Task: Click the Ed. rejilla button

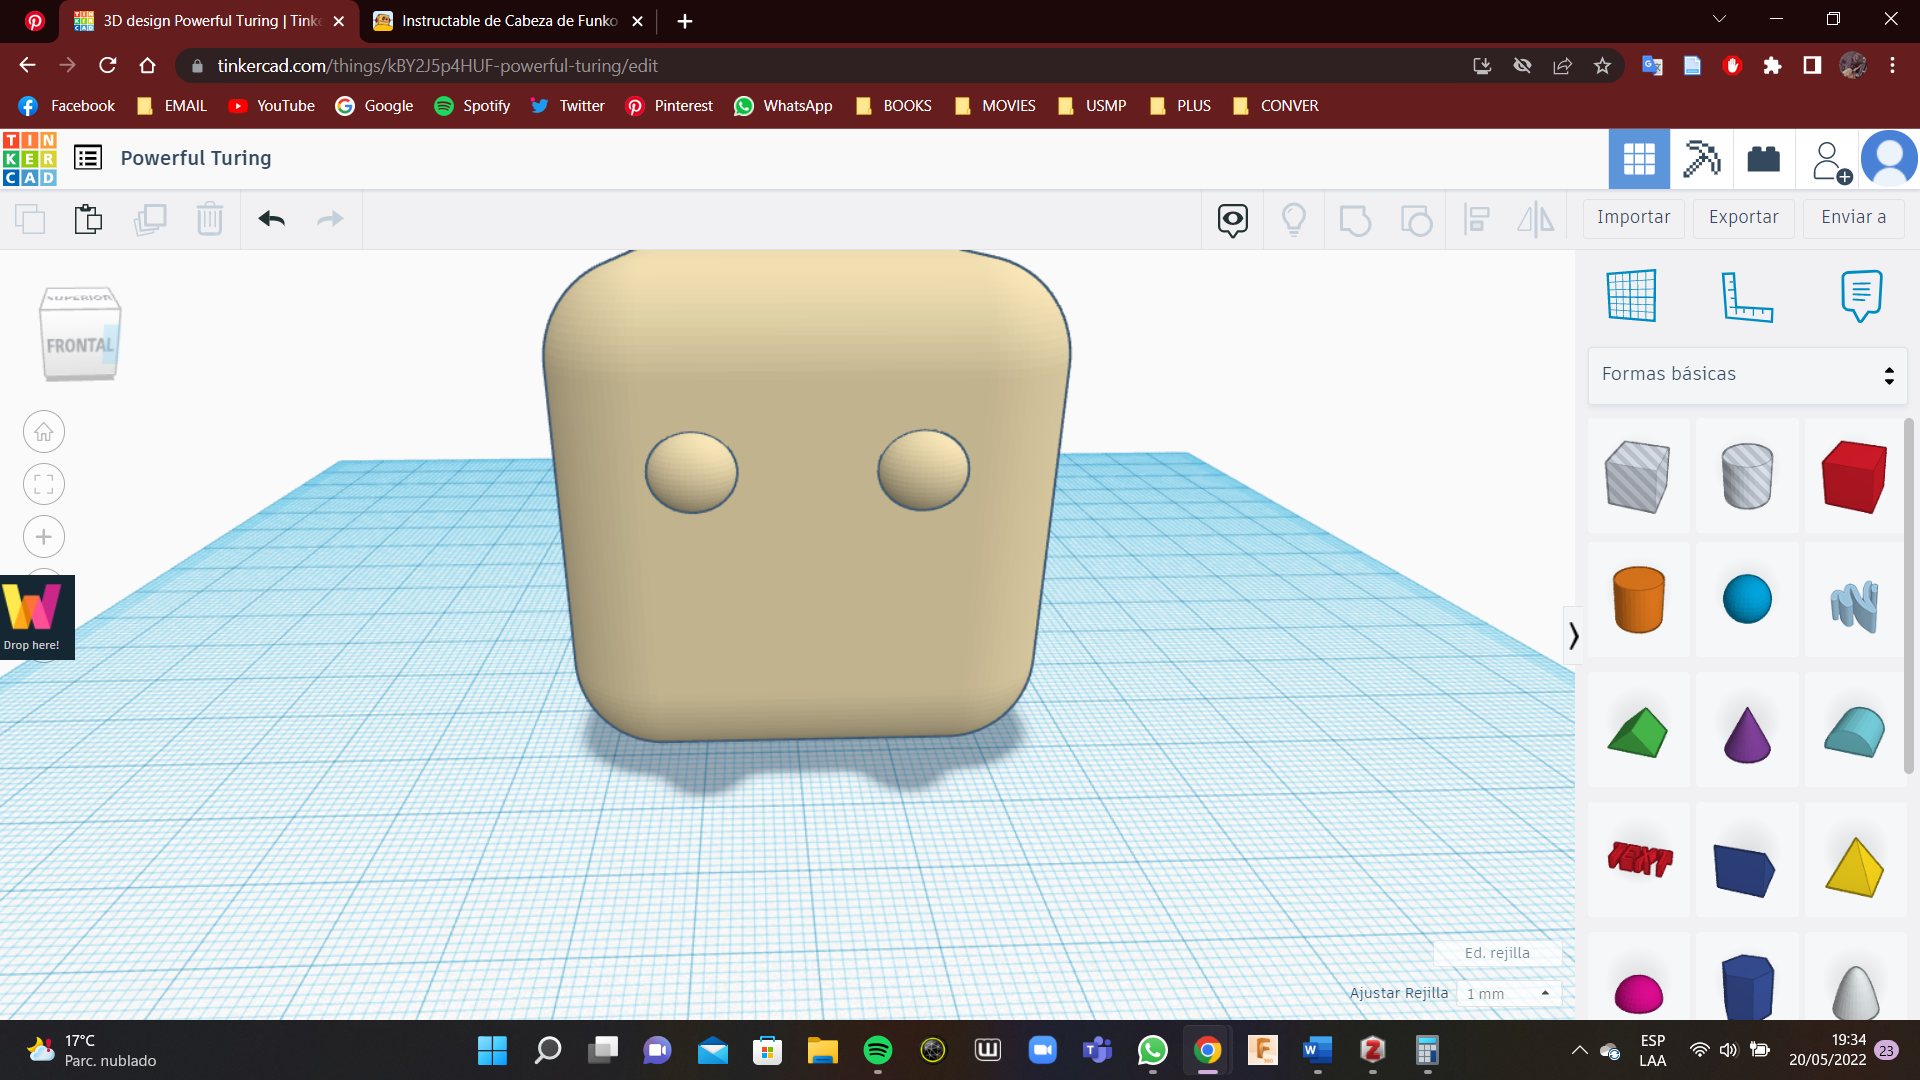Action: pyautogui.click(x=1497, y=953)
